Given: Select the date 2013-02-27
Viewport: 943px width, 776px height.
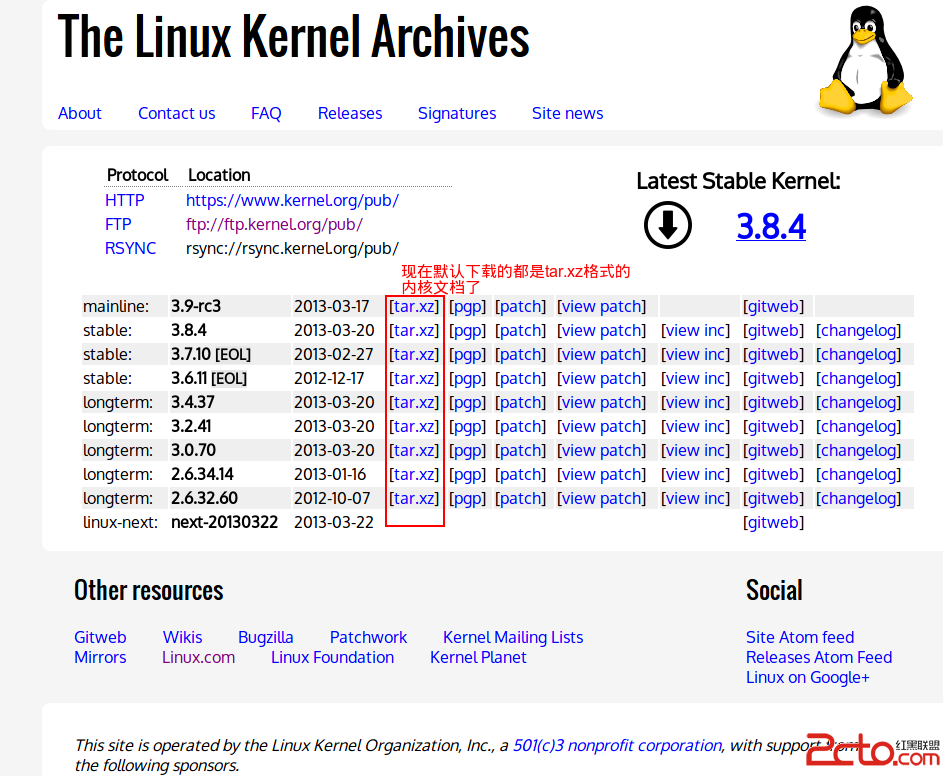Looking at the screenshot, I should [x=334, y=354].
